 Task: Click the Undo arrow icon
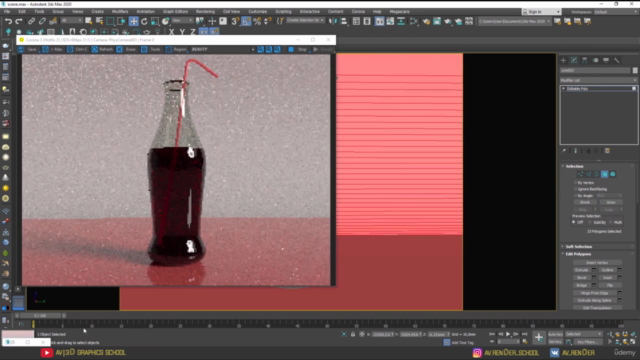tap(8, 21)
